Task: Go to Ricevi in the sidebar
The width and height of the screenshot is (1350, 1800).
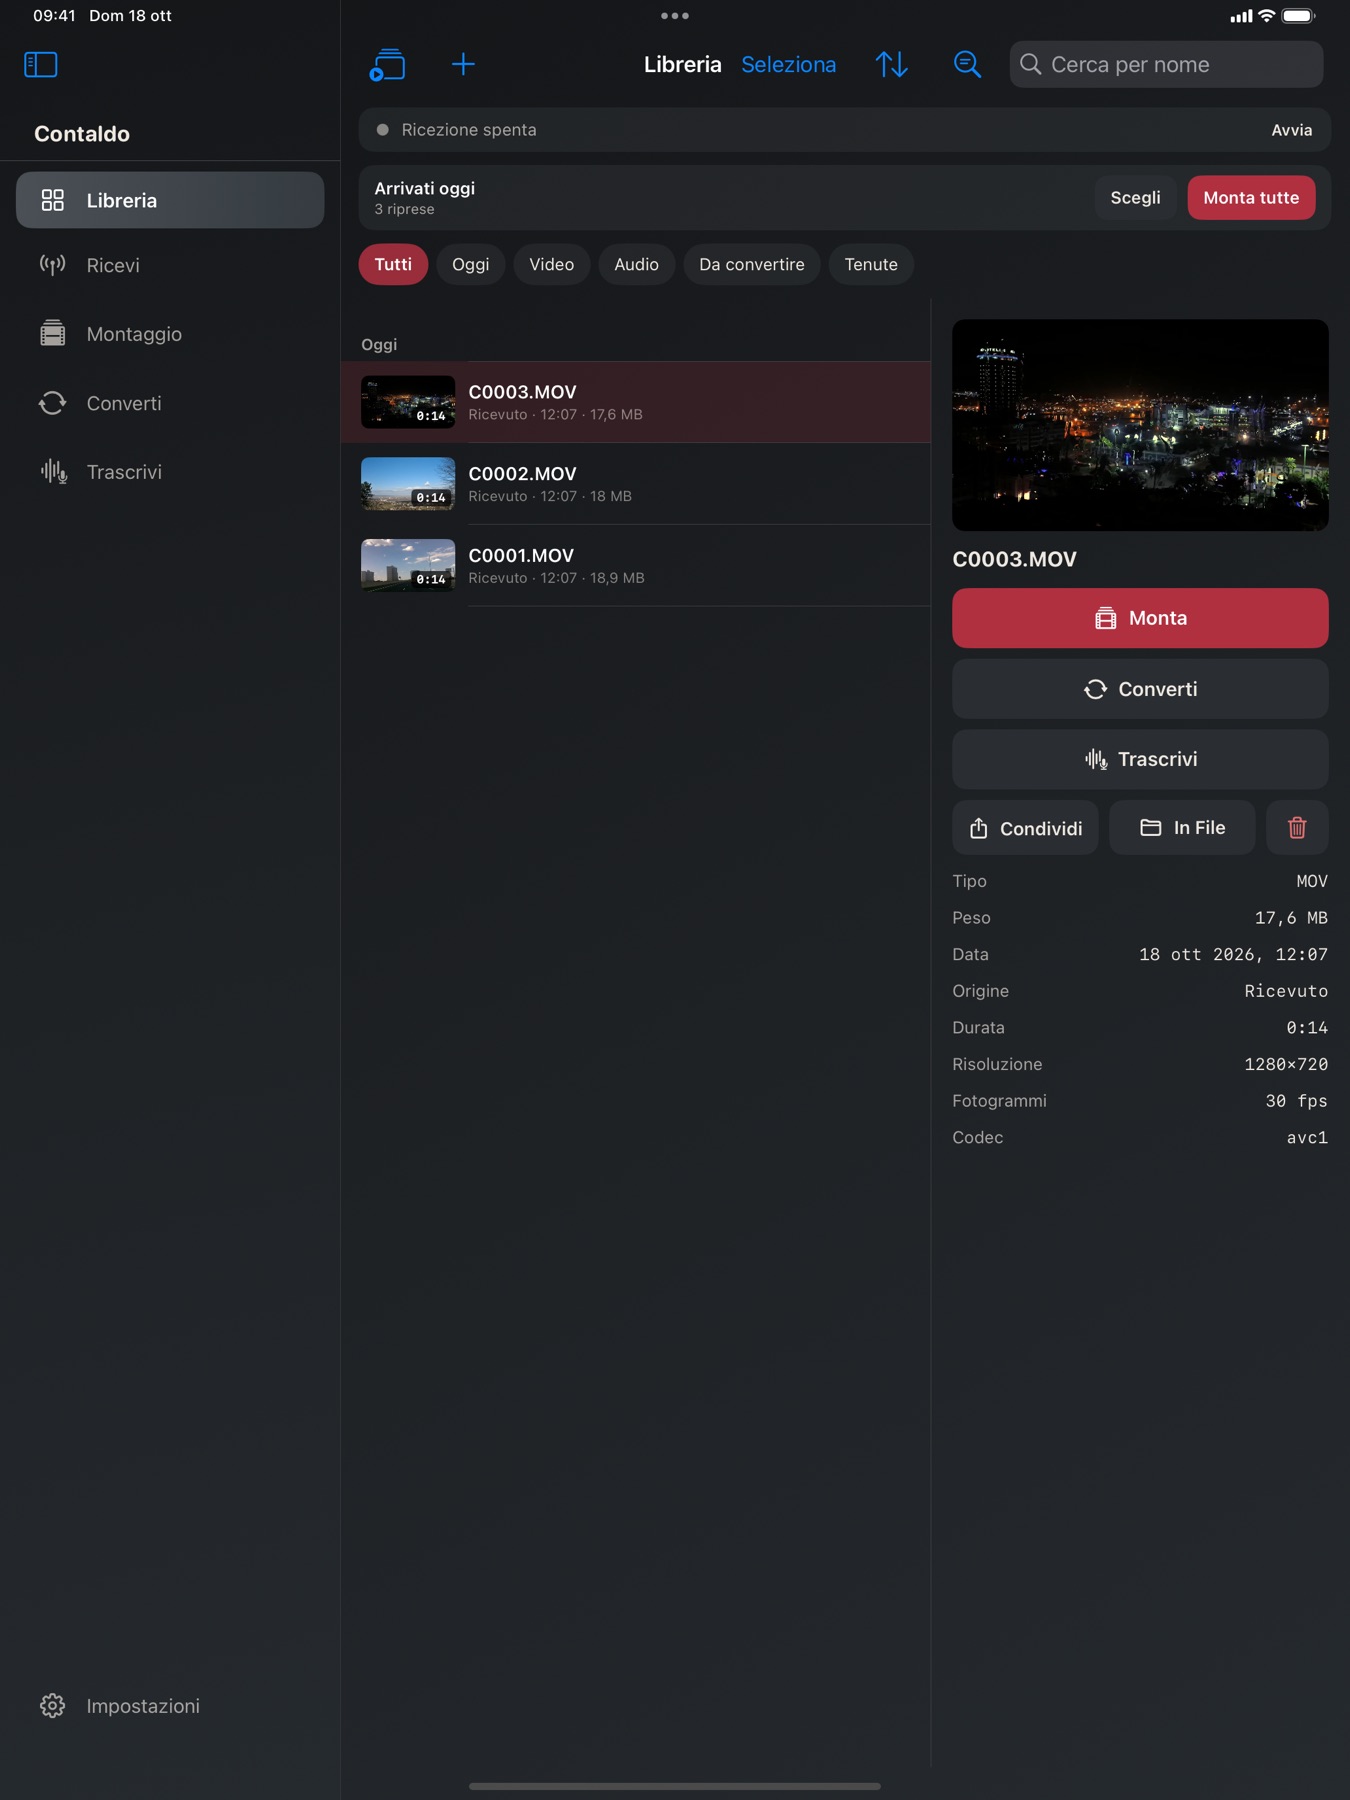Action: pos(170,265)
